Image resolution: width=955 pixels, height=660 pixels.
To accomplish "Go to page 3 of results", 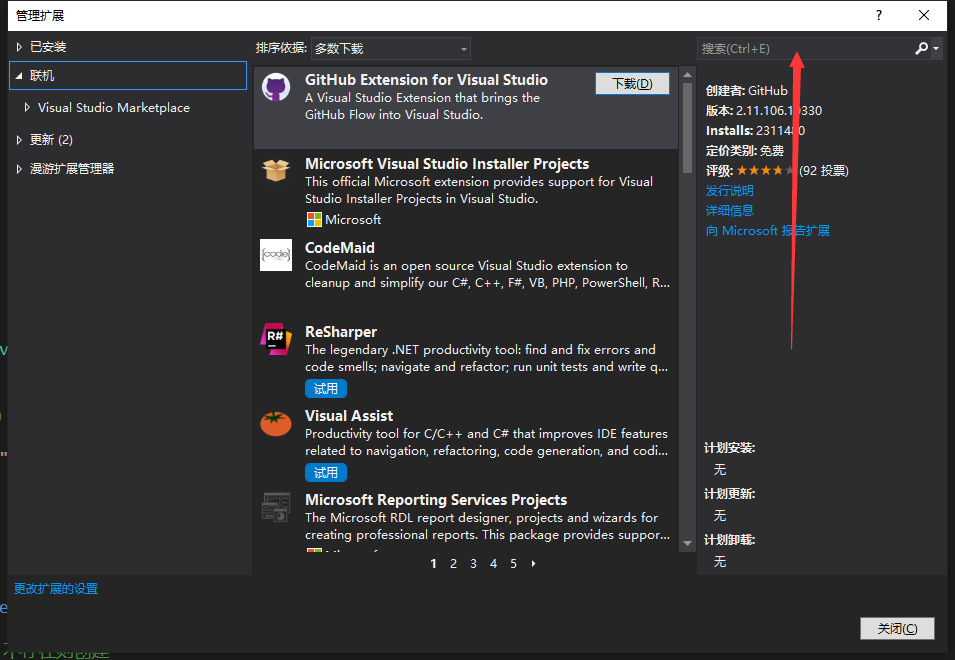I will coord(473,563).
